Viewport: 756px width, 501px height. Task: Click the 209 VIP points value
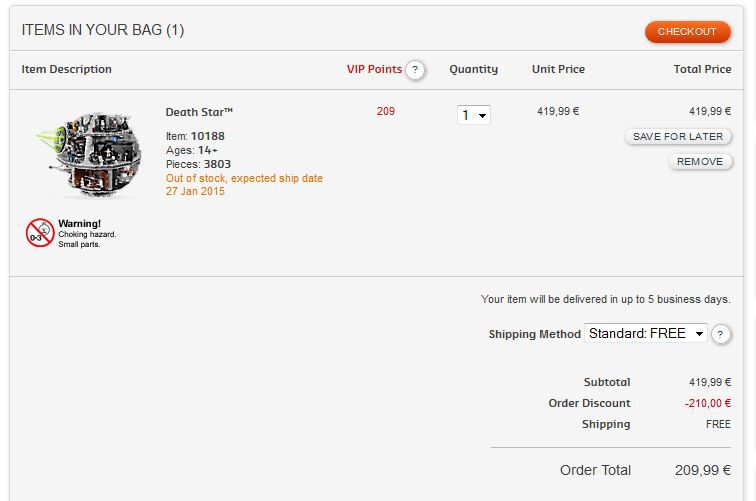(386, 111)
